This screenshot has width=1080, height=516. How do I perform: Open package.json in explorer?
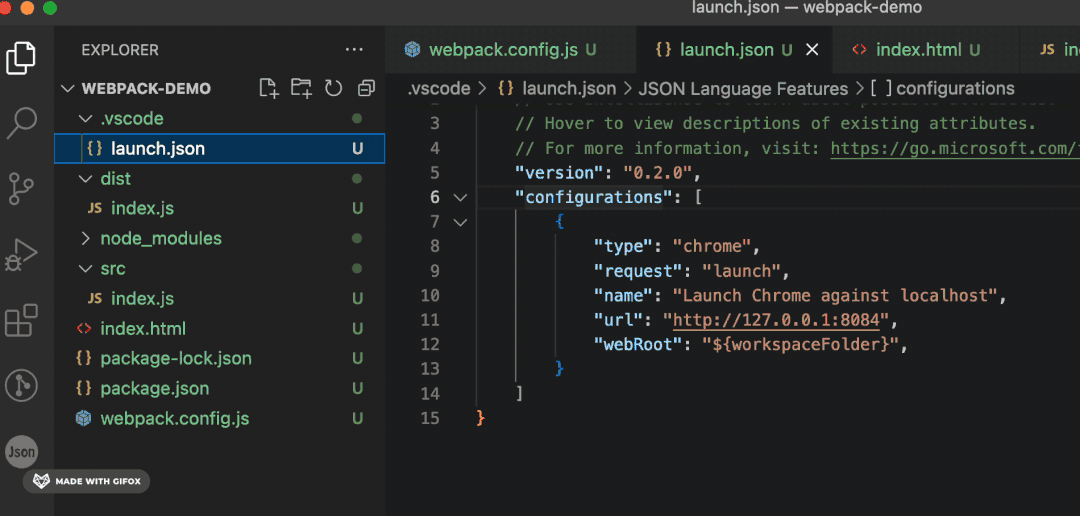[220, 389]
